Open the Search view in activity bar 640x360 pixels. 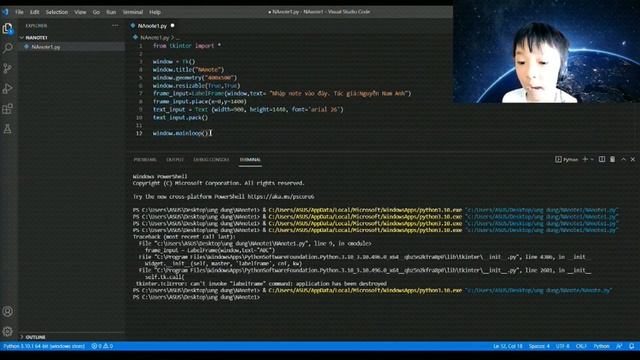pos(8,48)
